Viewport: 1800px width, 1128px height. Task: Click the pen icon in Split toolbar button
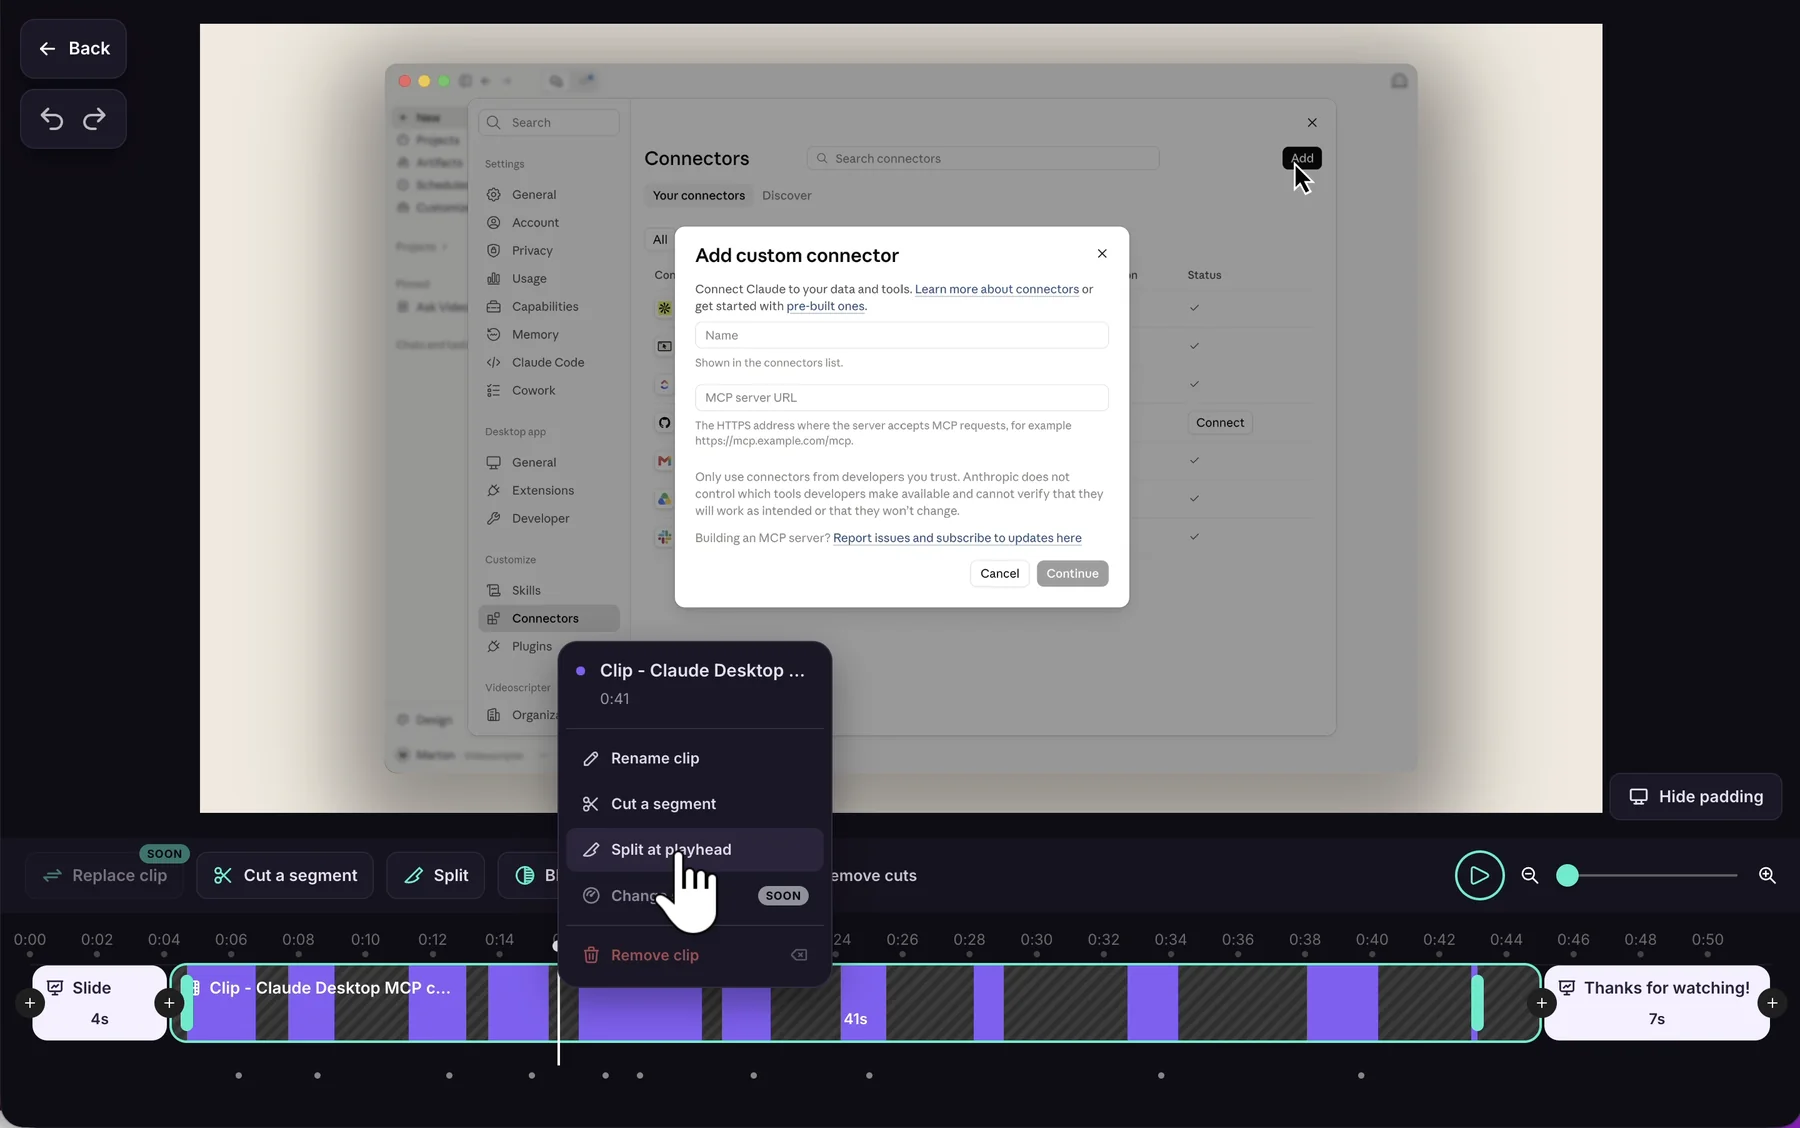point(413,875)
